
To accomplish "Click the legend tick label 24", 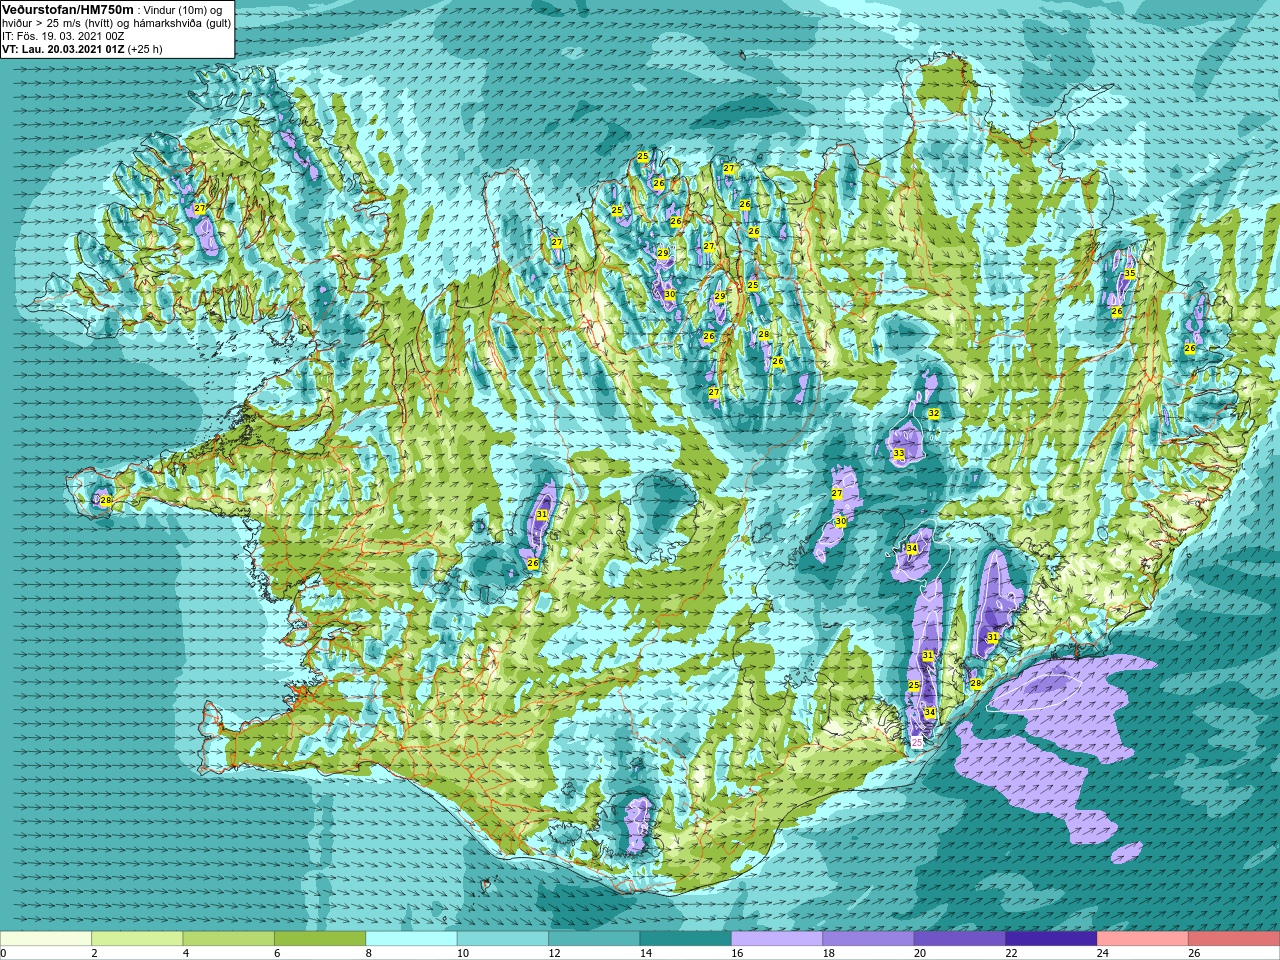I will [1102, 953].
